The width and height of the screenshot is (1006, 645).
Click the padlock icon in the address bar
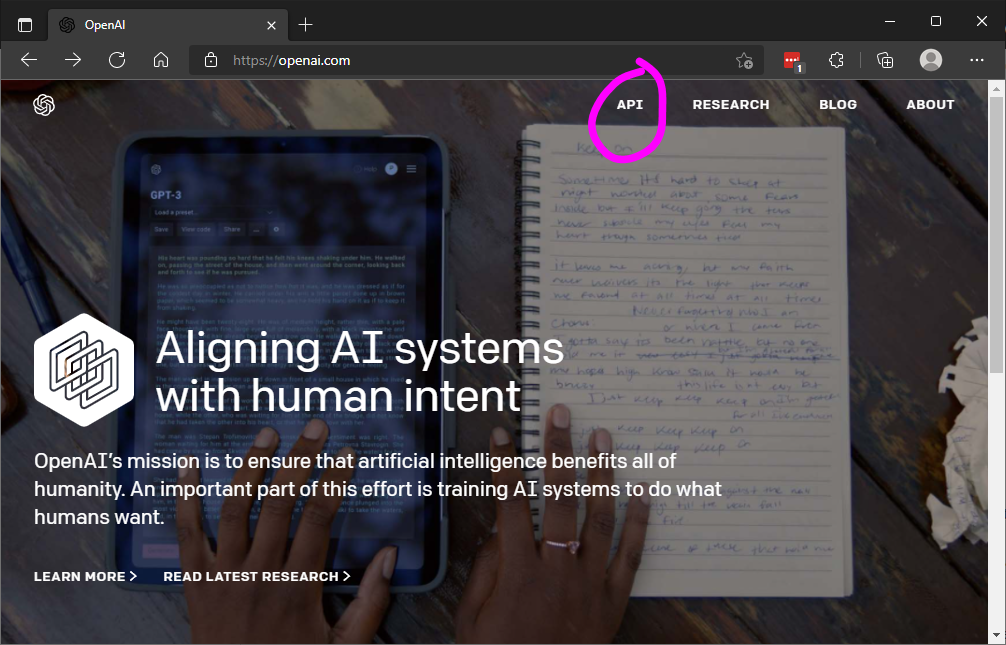[210, 60]
